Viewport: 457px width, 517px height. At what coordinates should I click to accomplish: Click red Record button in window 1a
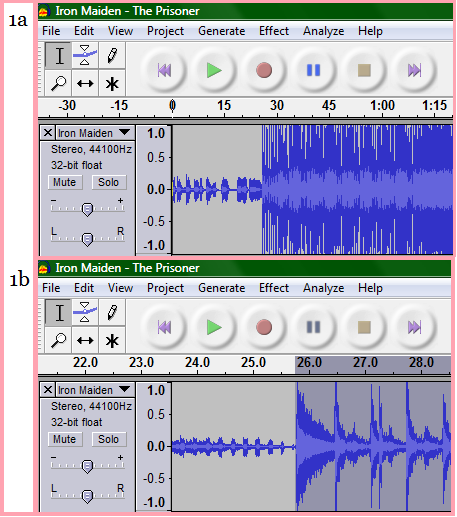pos(264,70)
